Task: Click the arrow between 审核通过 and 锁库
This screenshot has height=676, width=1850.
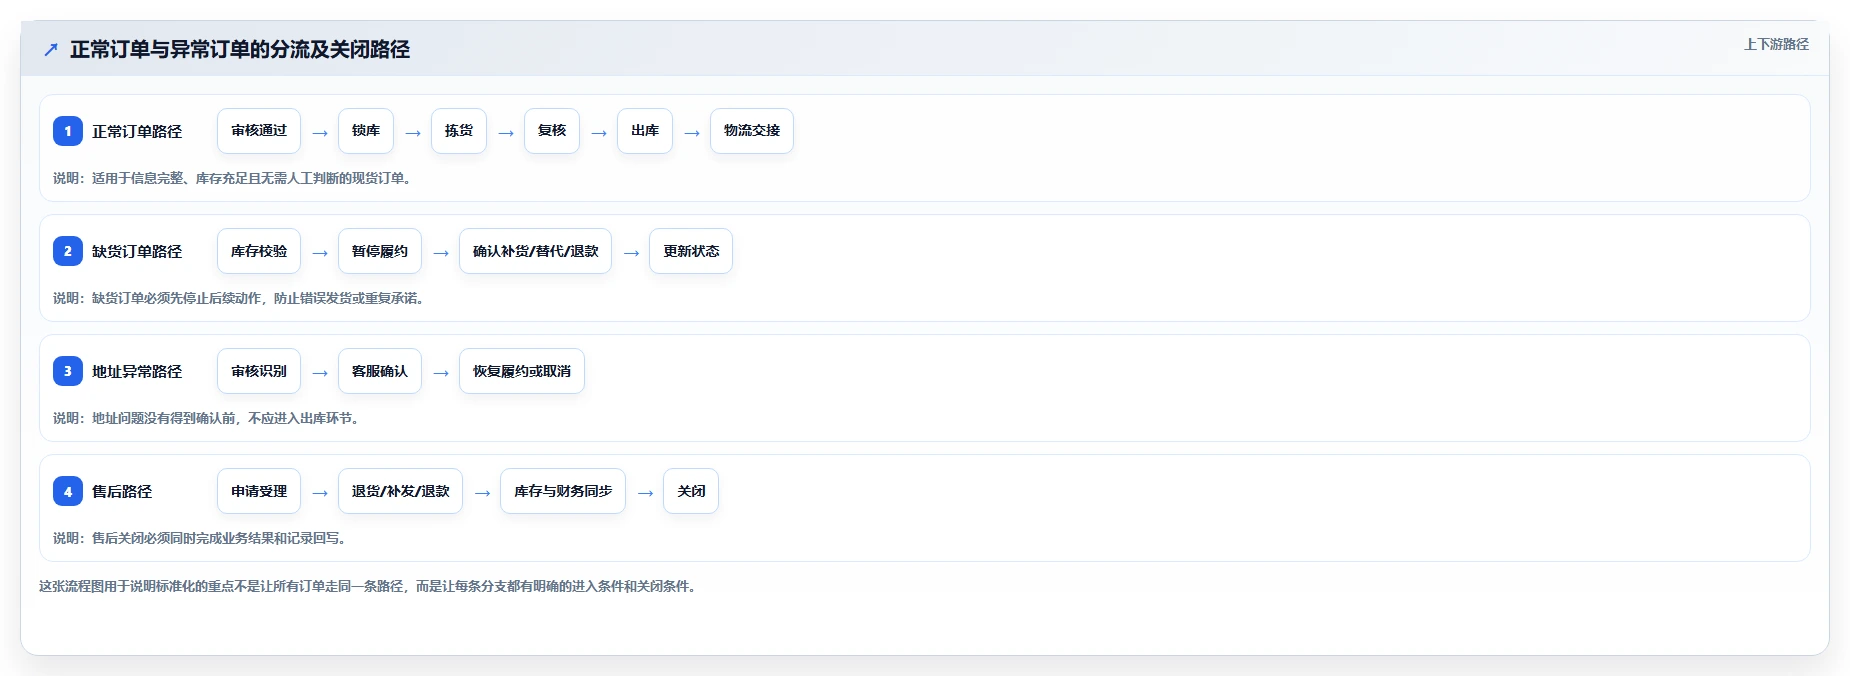Action: point(320,133)
